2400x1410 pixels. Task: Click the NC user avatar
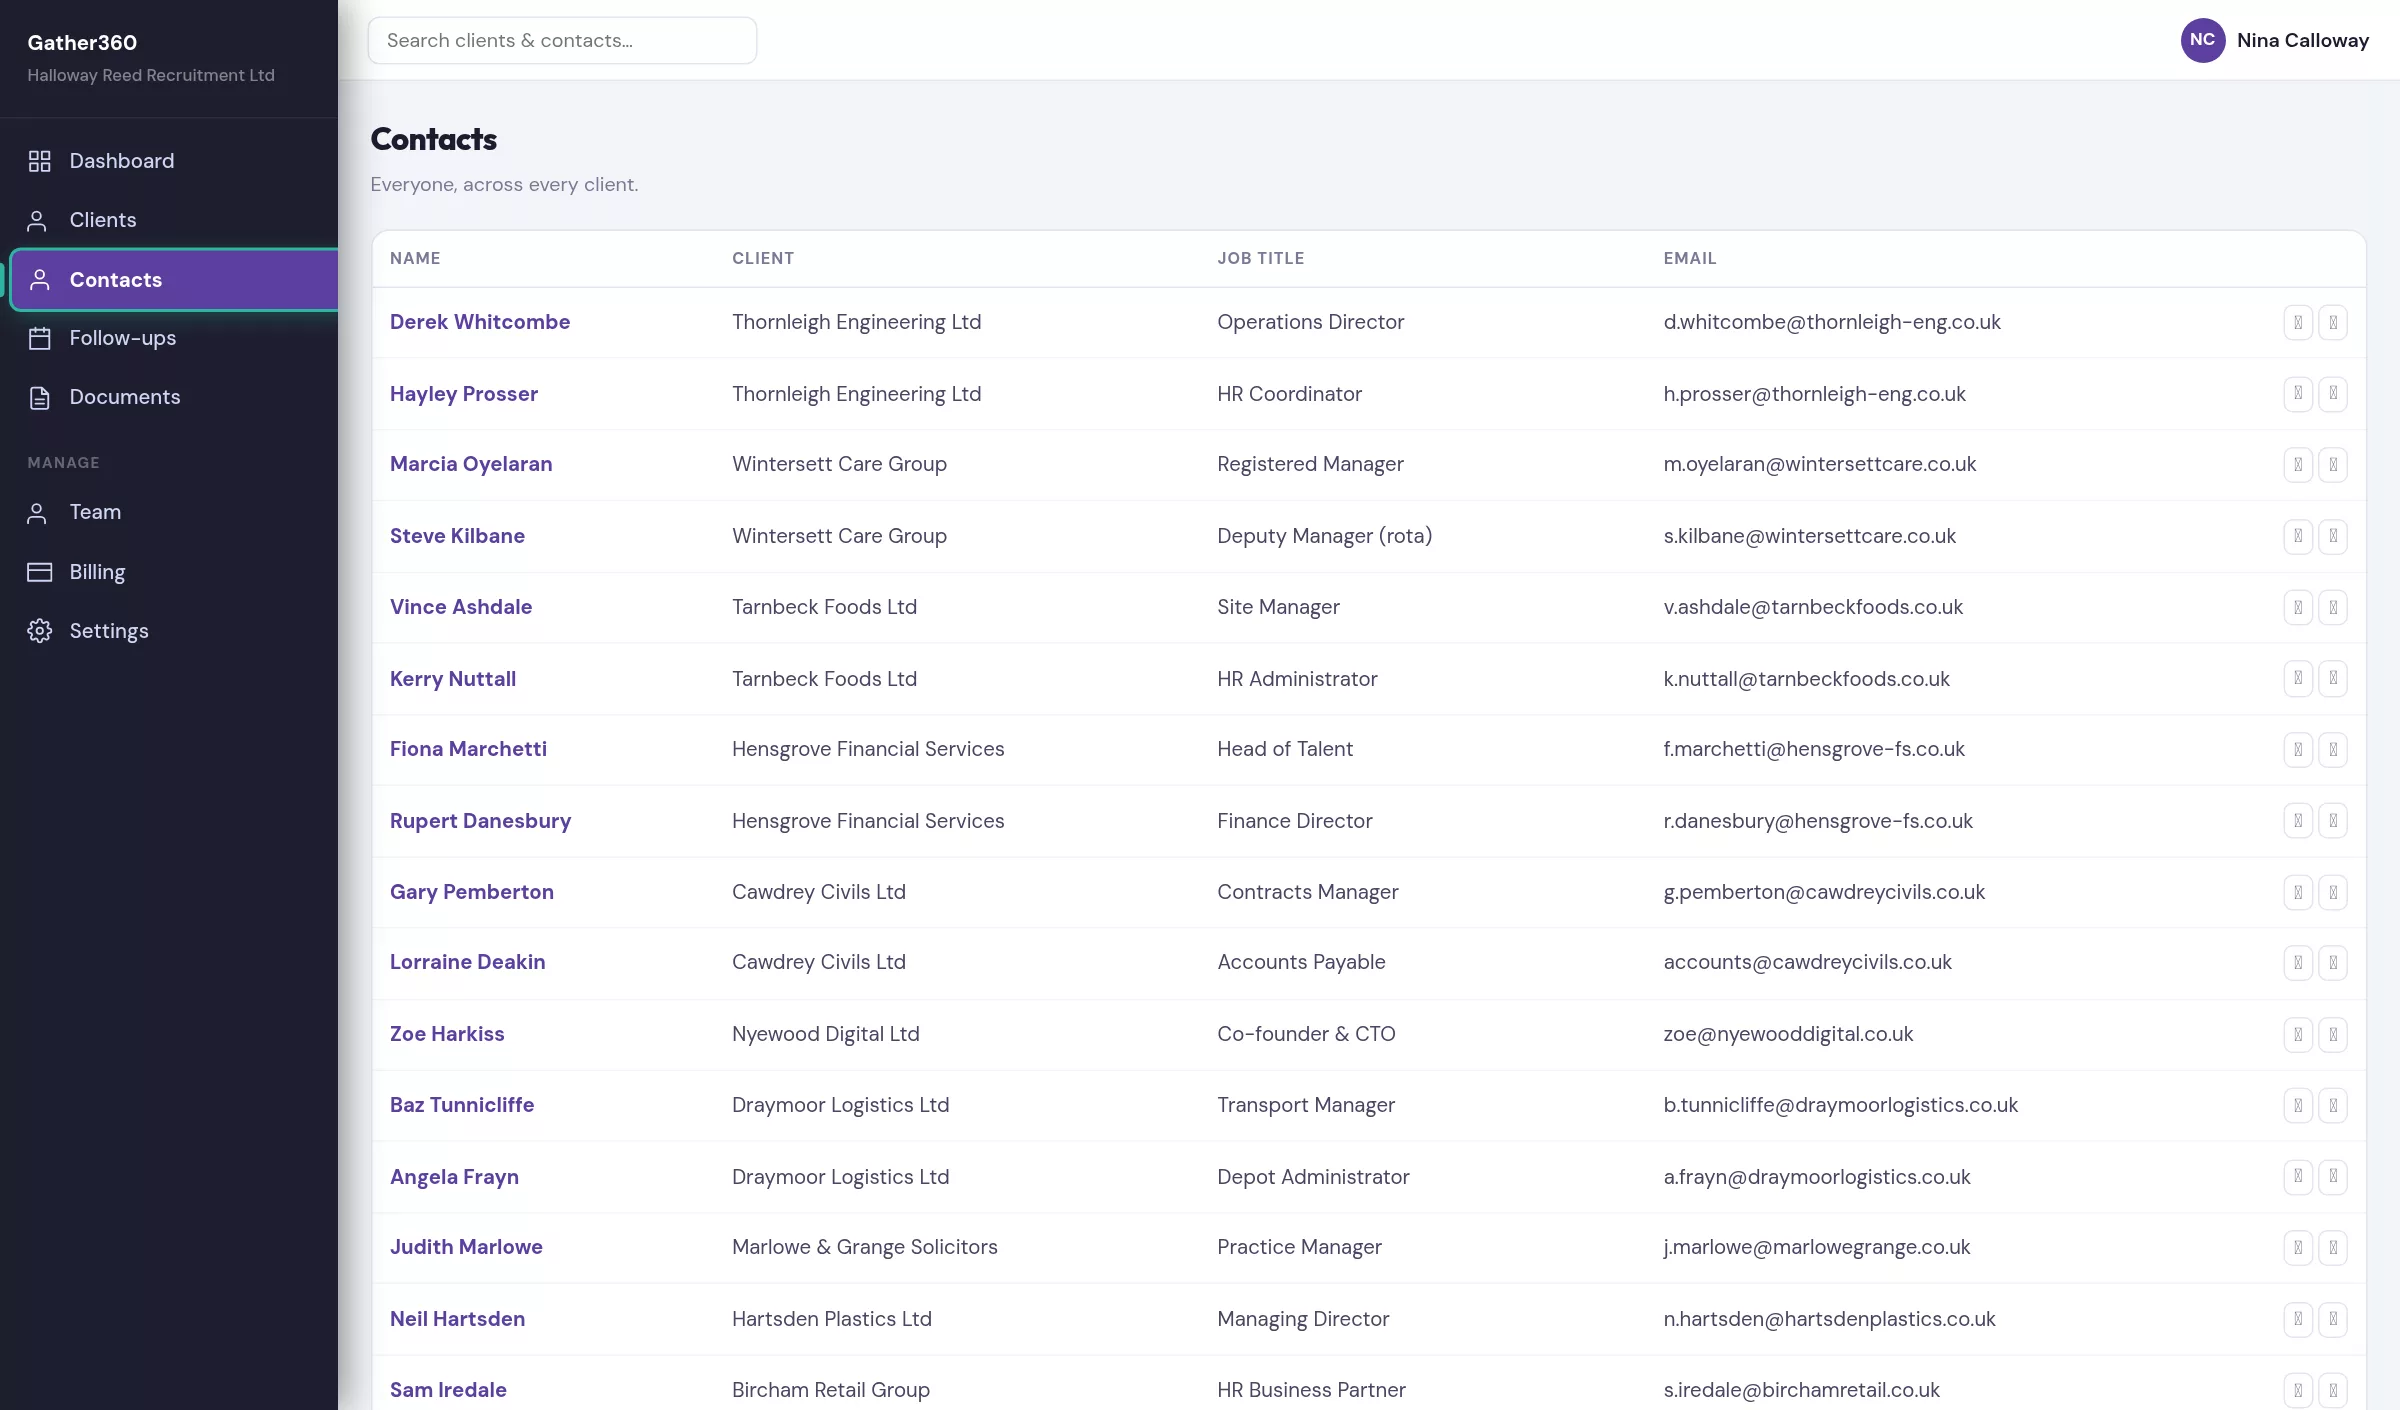pyautogui.click(x=2202, y=40)
